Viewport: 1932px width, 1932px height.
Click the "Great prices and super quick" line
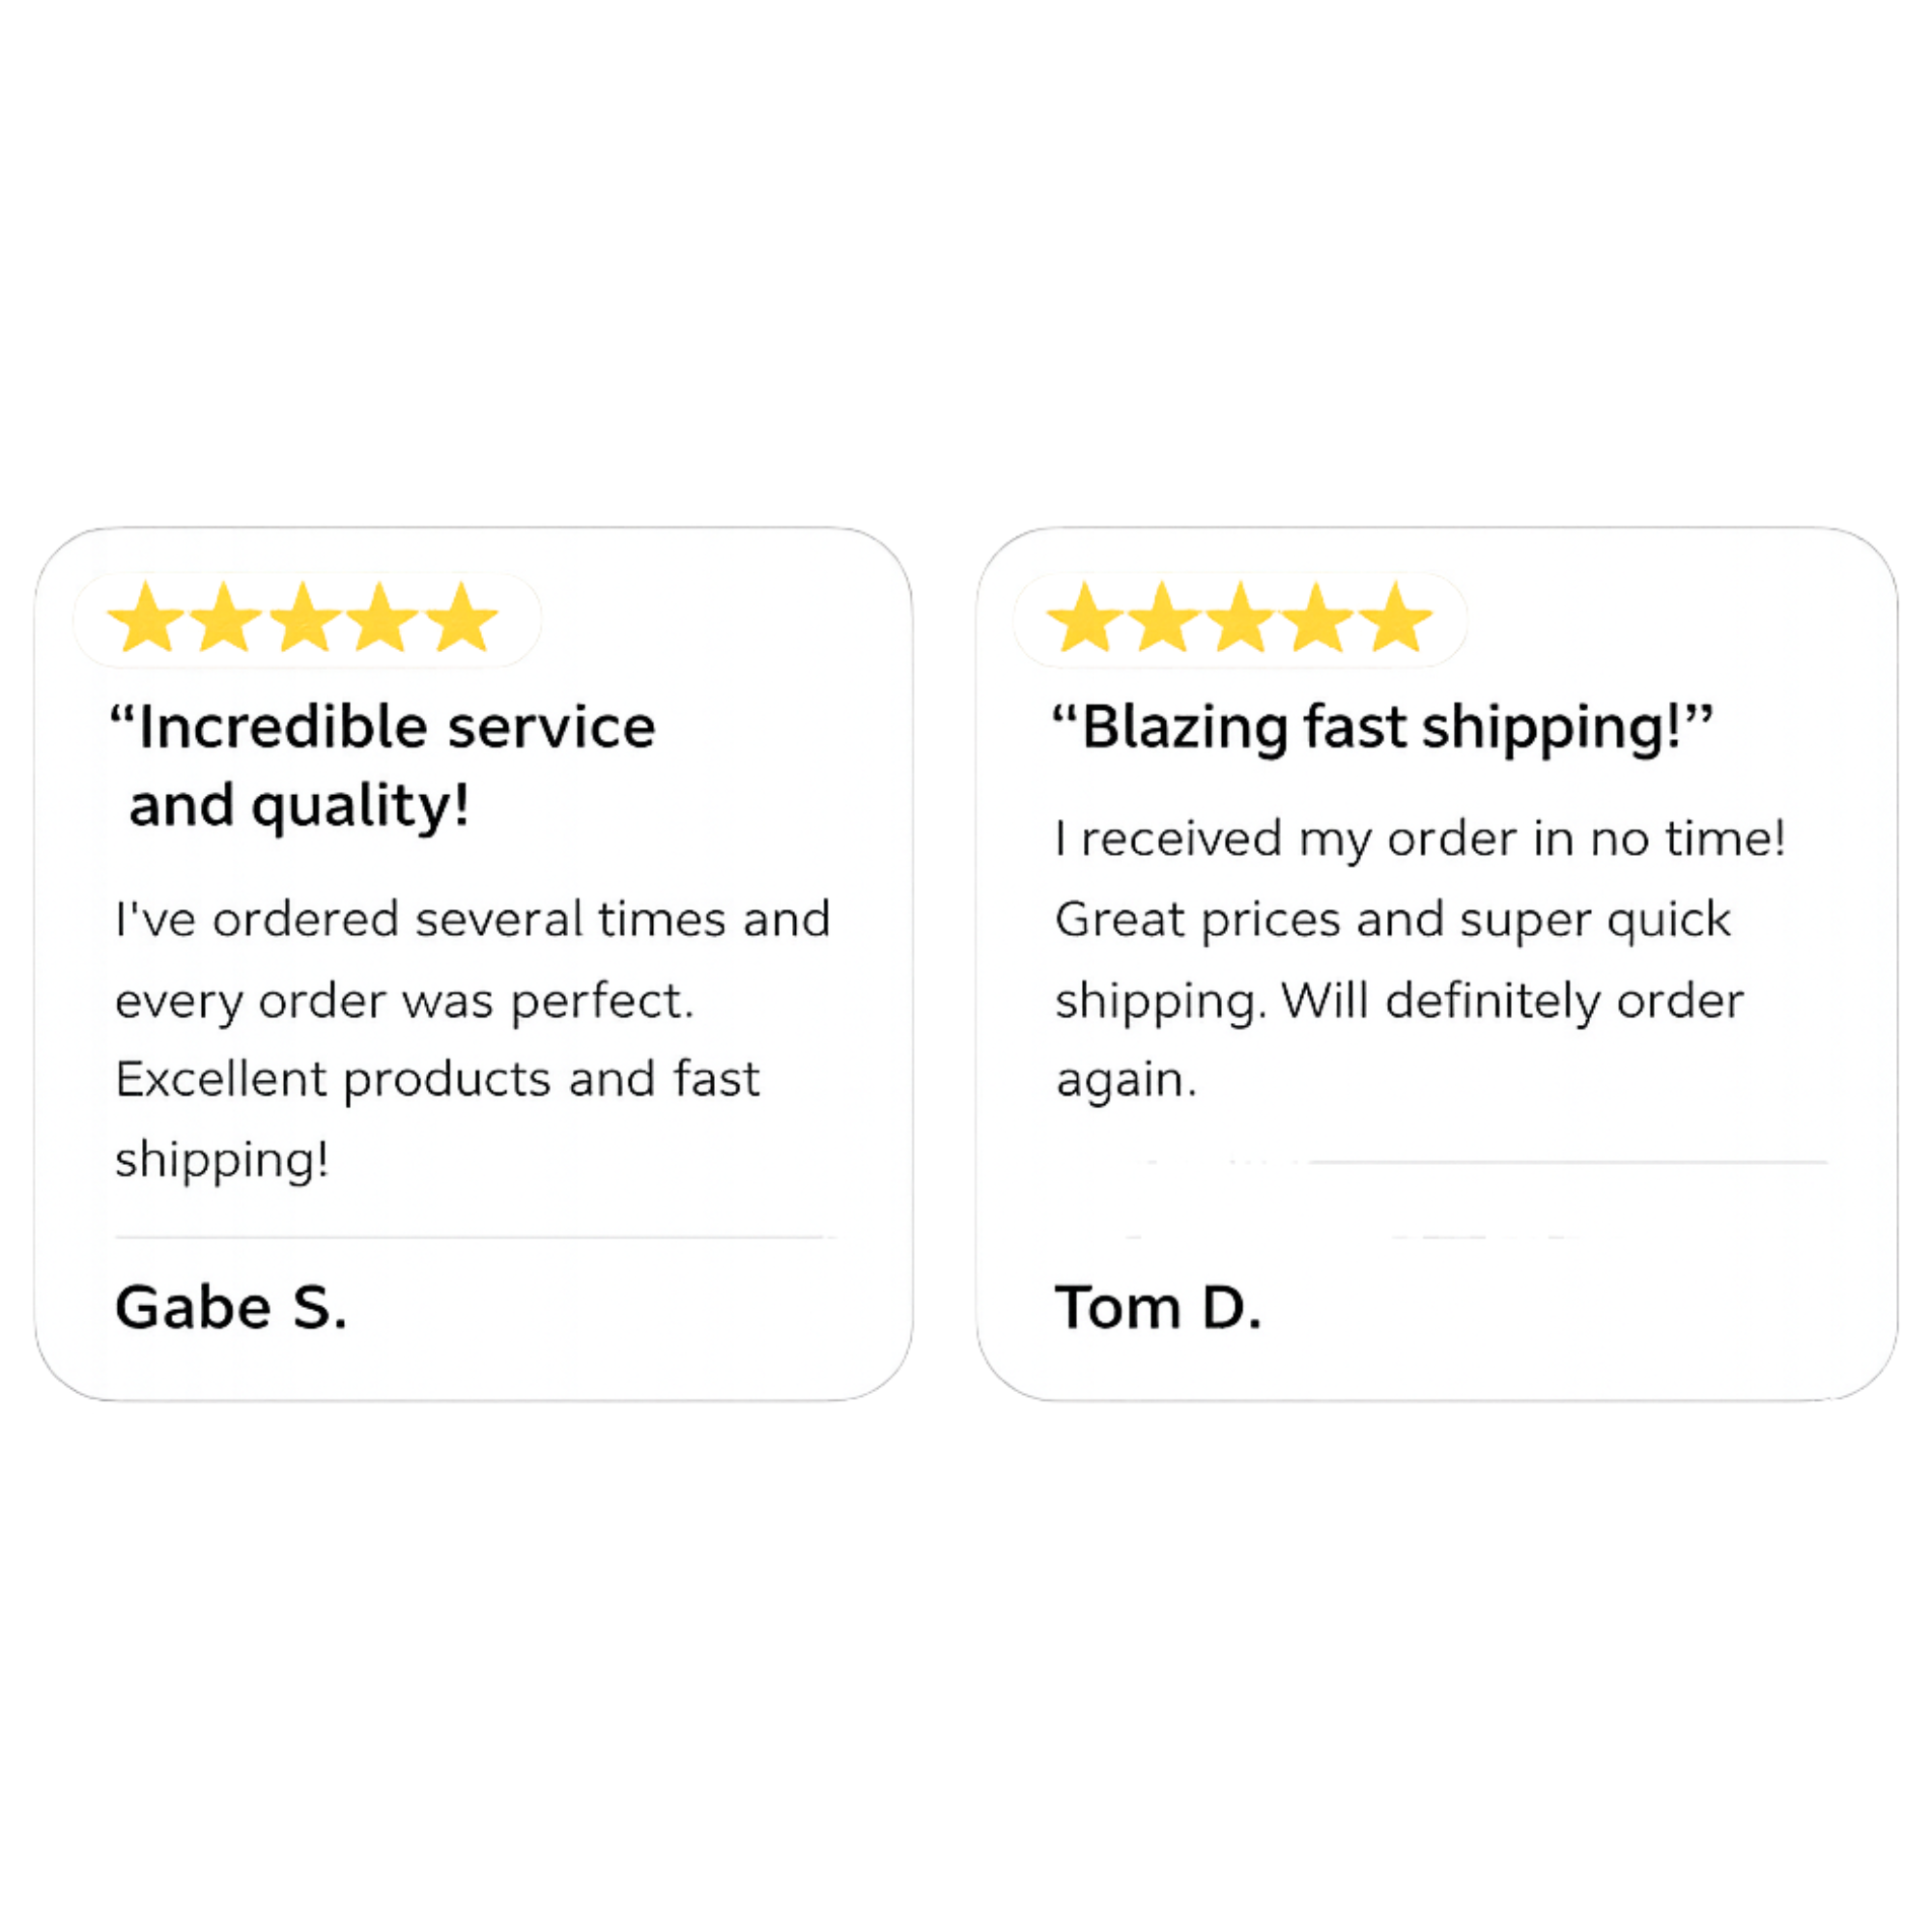[x=1392, y=920]
